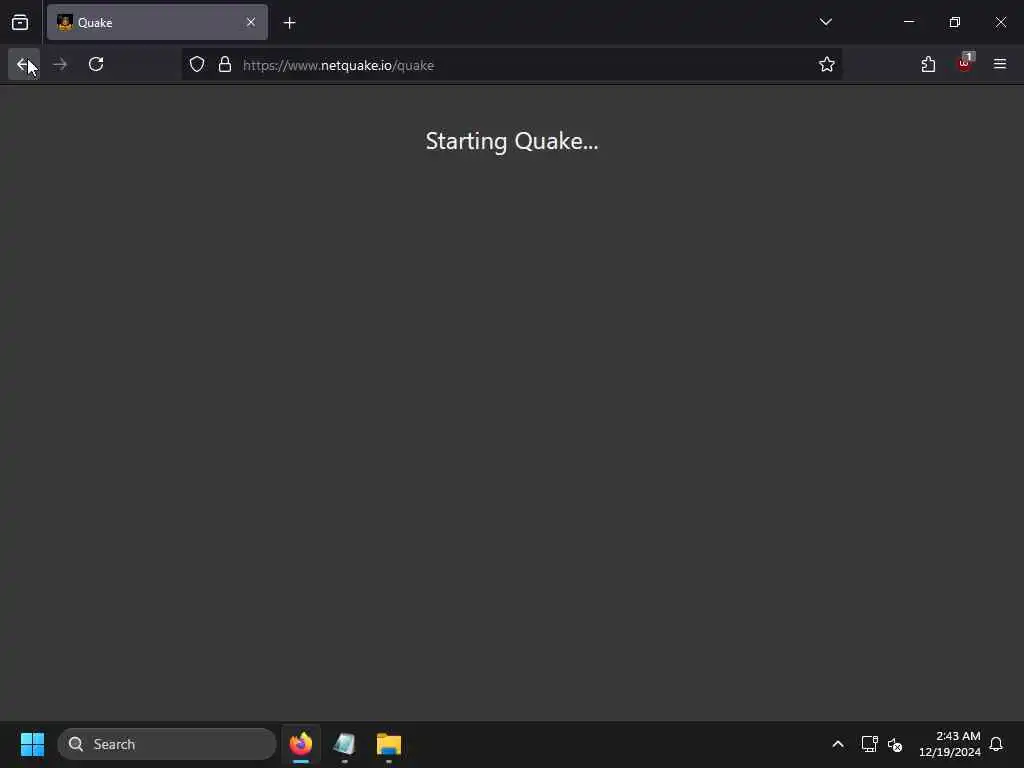This screenshot has width=1024, height=768.
Task: Click the Starting Quake... text
Action: tap(511, 141)
